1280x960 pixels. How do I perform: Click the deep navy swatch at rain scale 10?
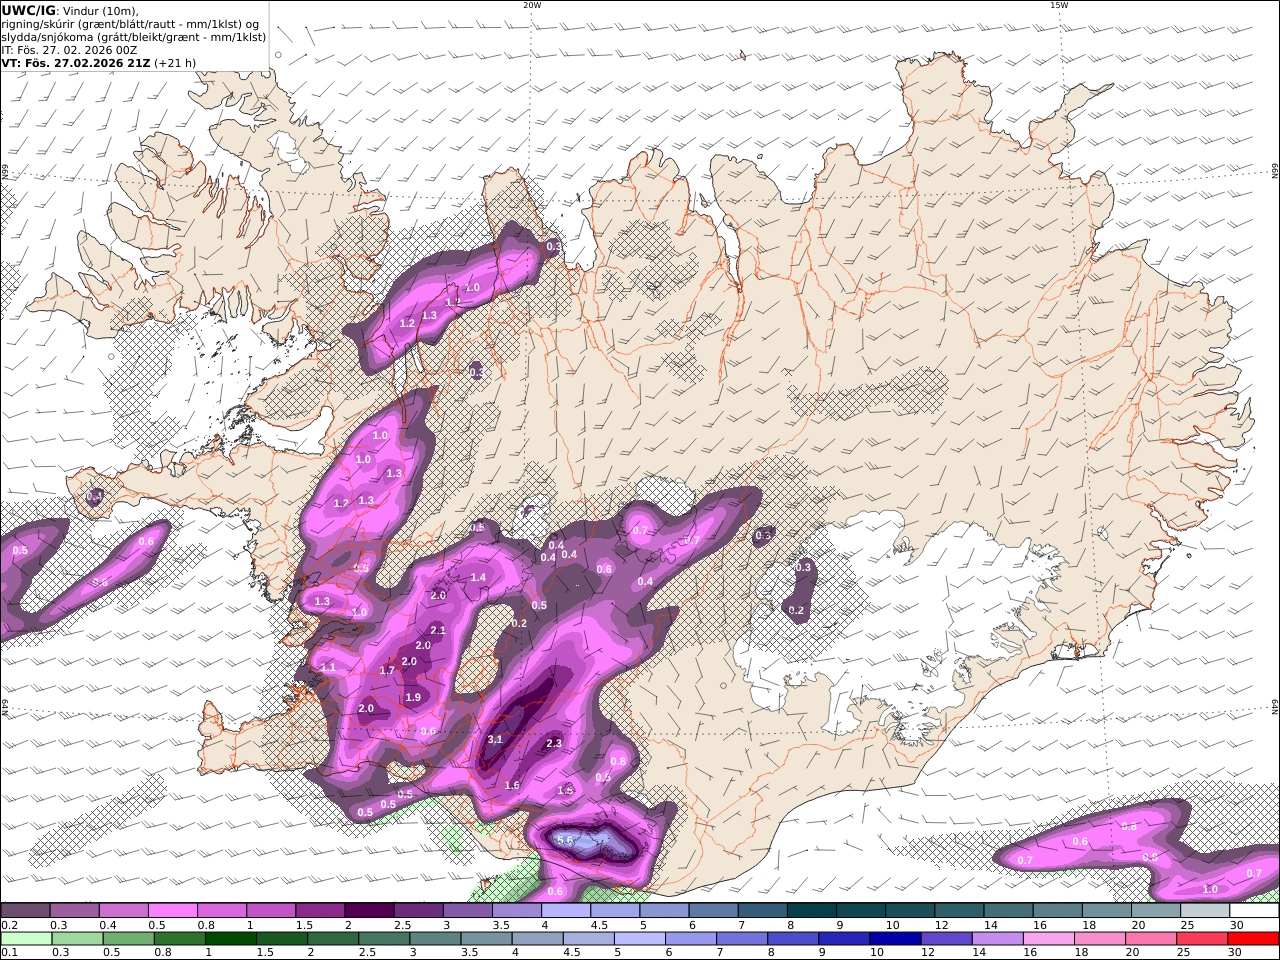coord(896,938)
